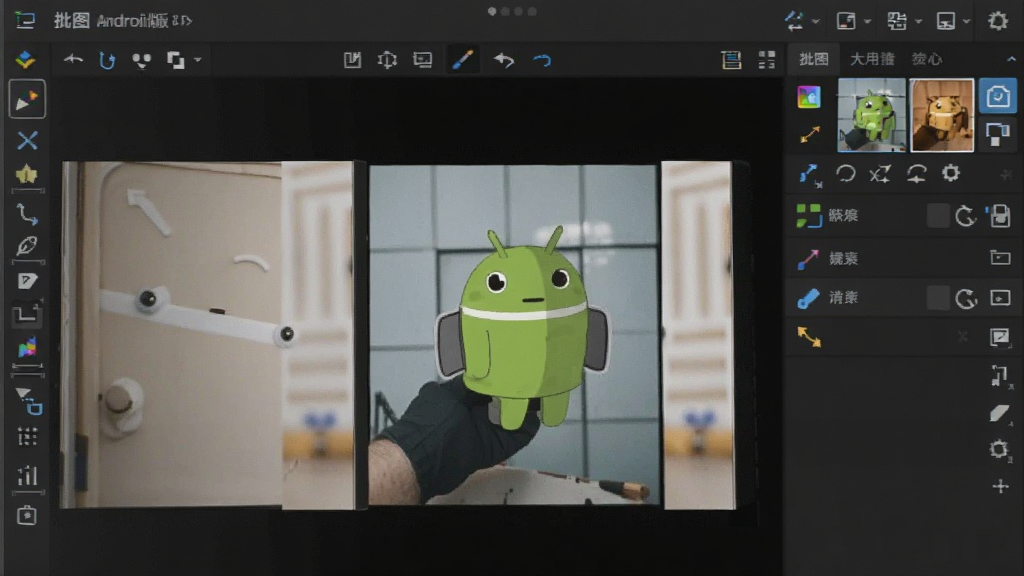Select the yellow Android thumbnail
The image size is (1024, 576).
point(941,115)
